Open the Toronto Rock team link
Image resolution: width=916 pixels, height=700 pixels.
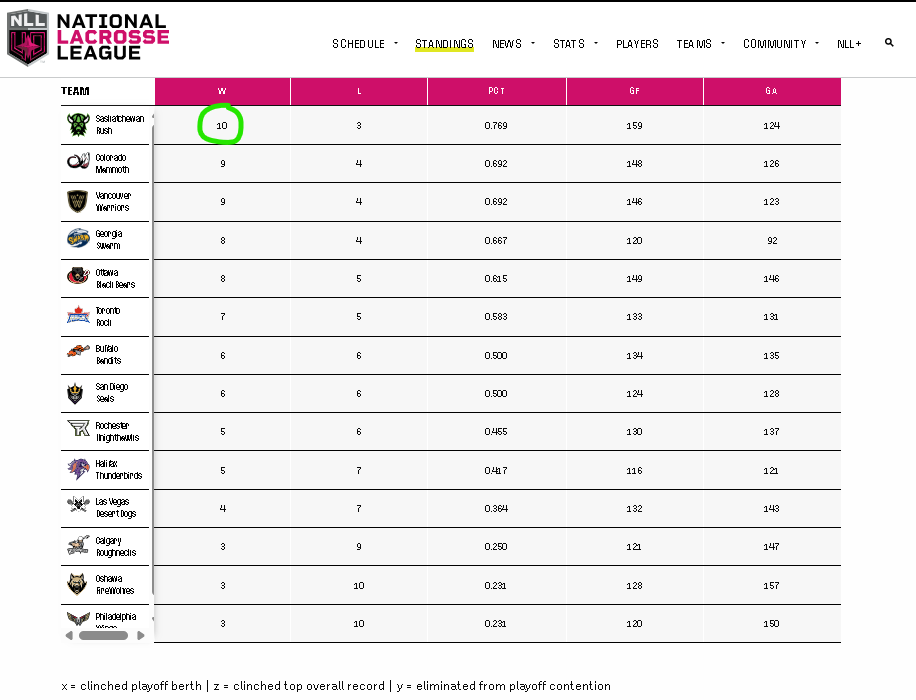tap(107, 317)
